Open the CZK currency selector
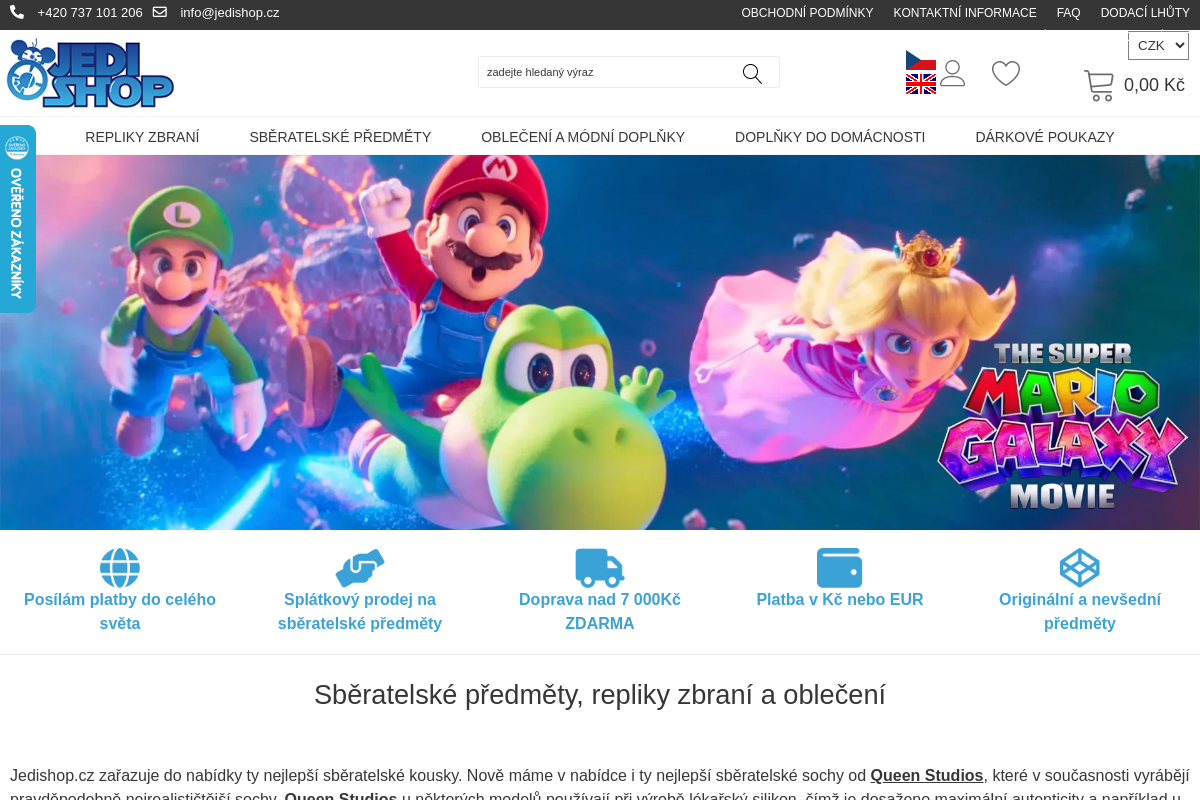The width and height of the screenshot is (1200, 800). (1158, 45)
